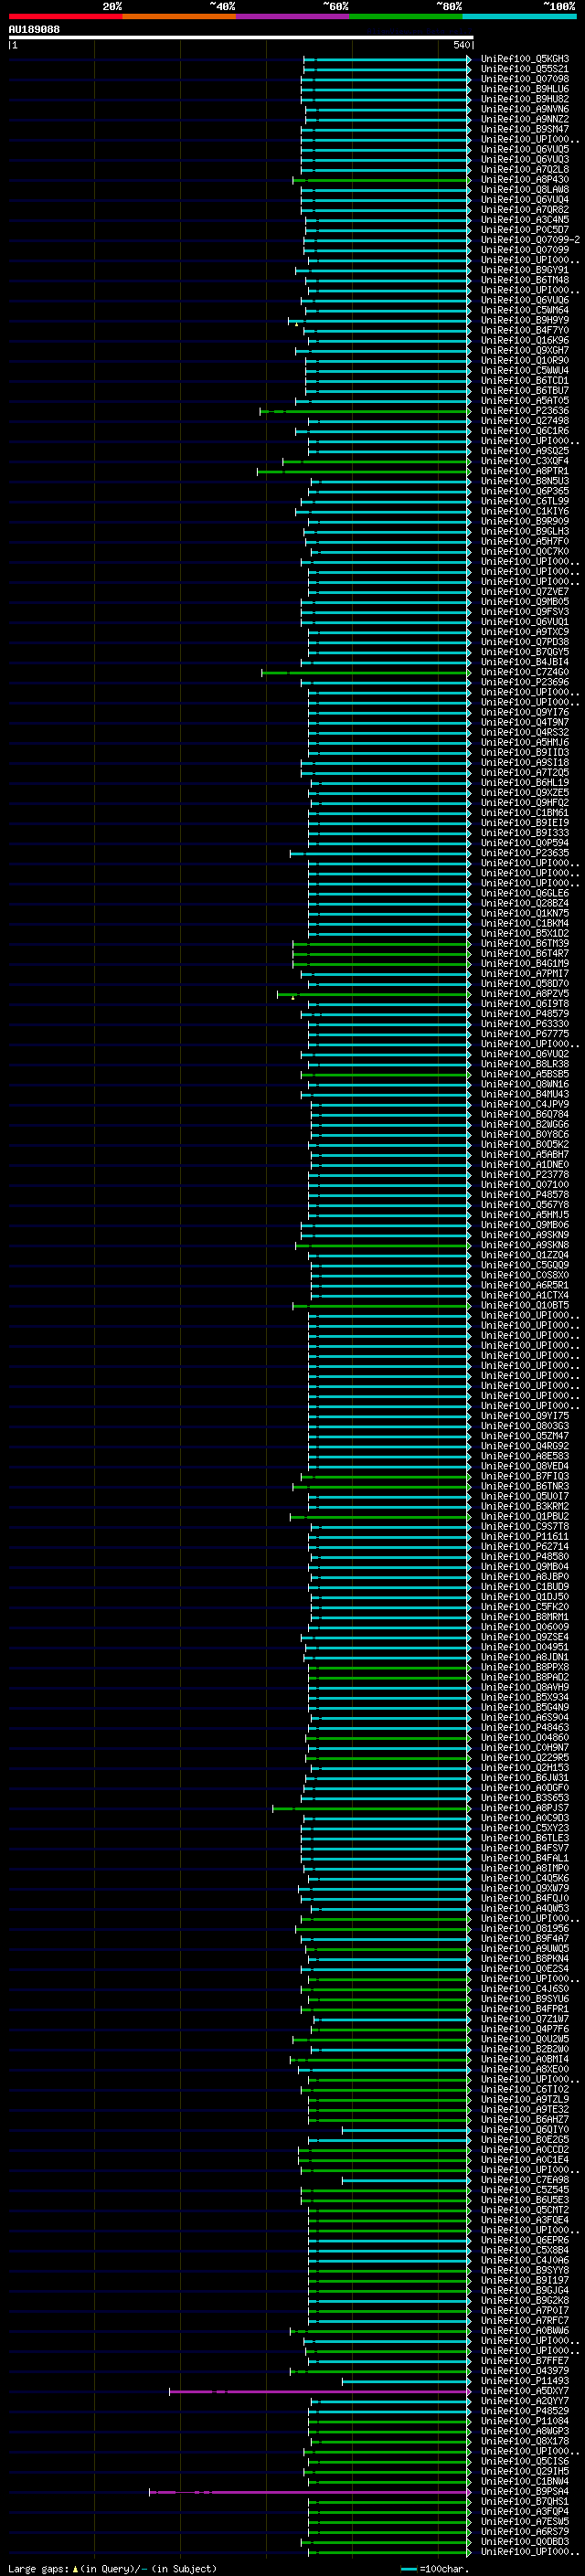Click the UniRef100_P23635 label
Viewport: 585px width, 2576px height.
pos(525,854)
